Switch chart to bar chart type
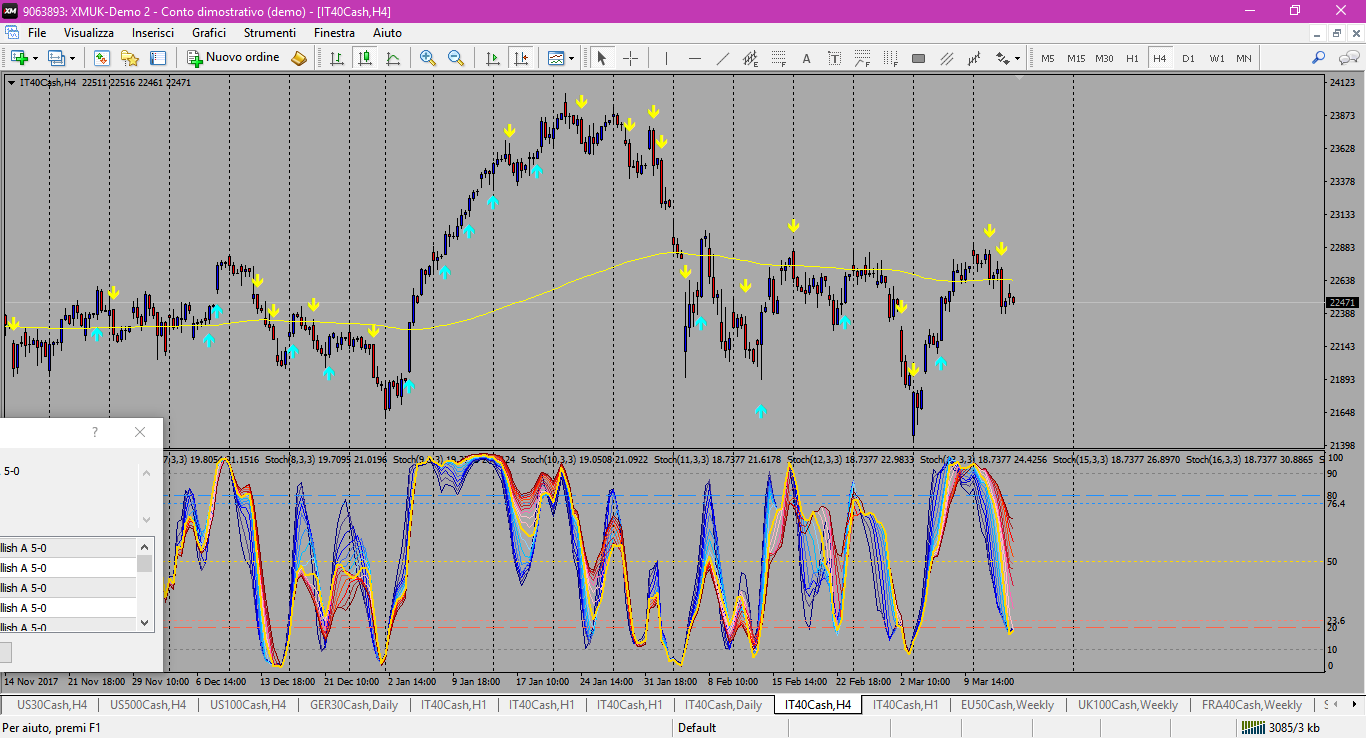 tap(337, 58)
